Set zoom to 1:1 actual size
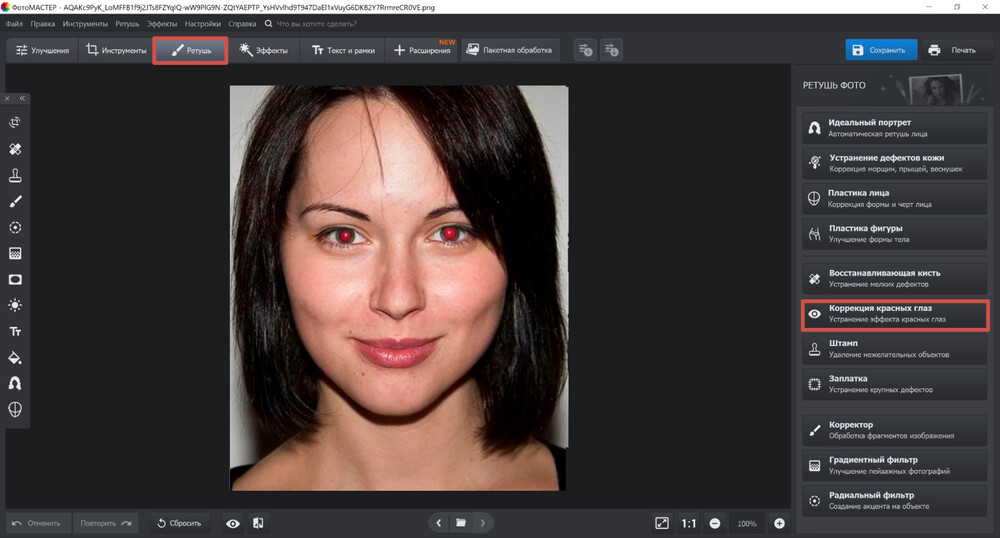 689,523
